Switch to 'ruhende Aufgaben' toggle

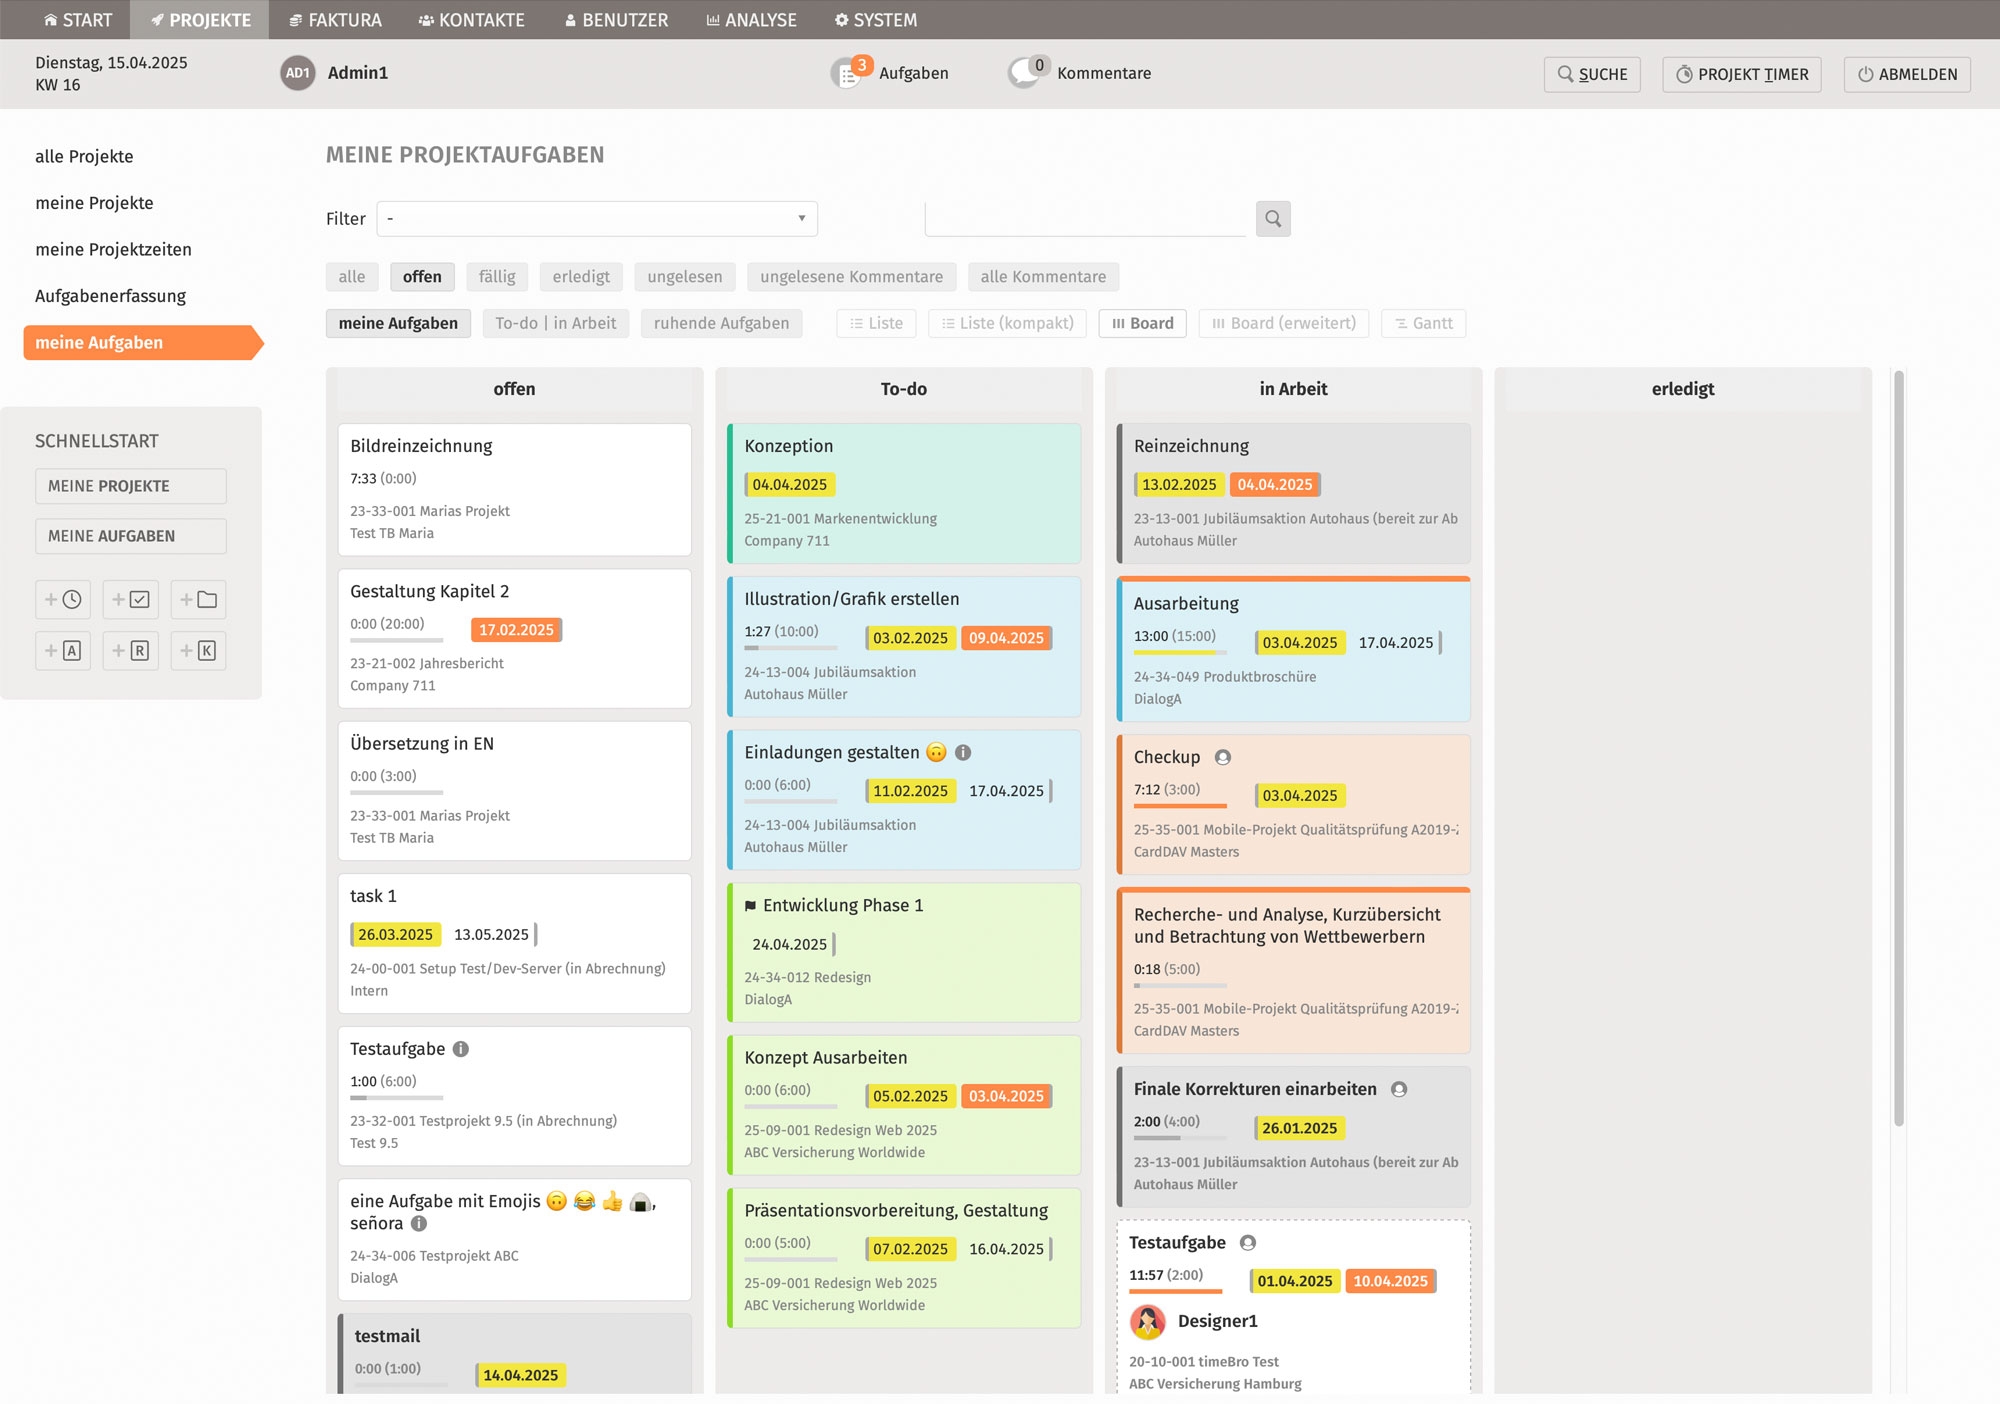(721, 324)
